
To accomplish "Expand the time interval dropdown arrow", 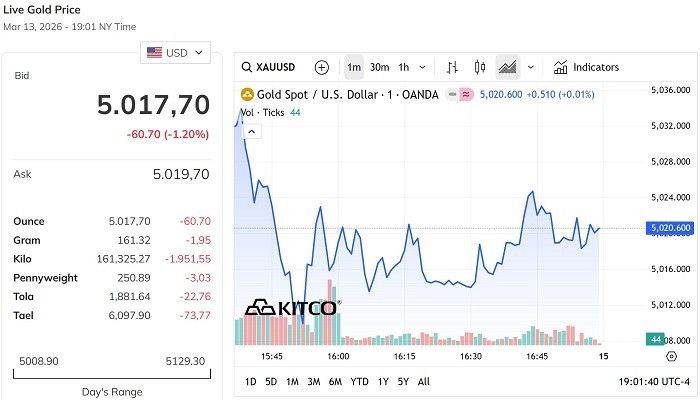I will (423, 67).
